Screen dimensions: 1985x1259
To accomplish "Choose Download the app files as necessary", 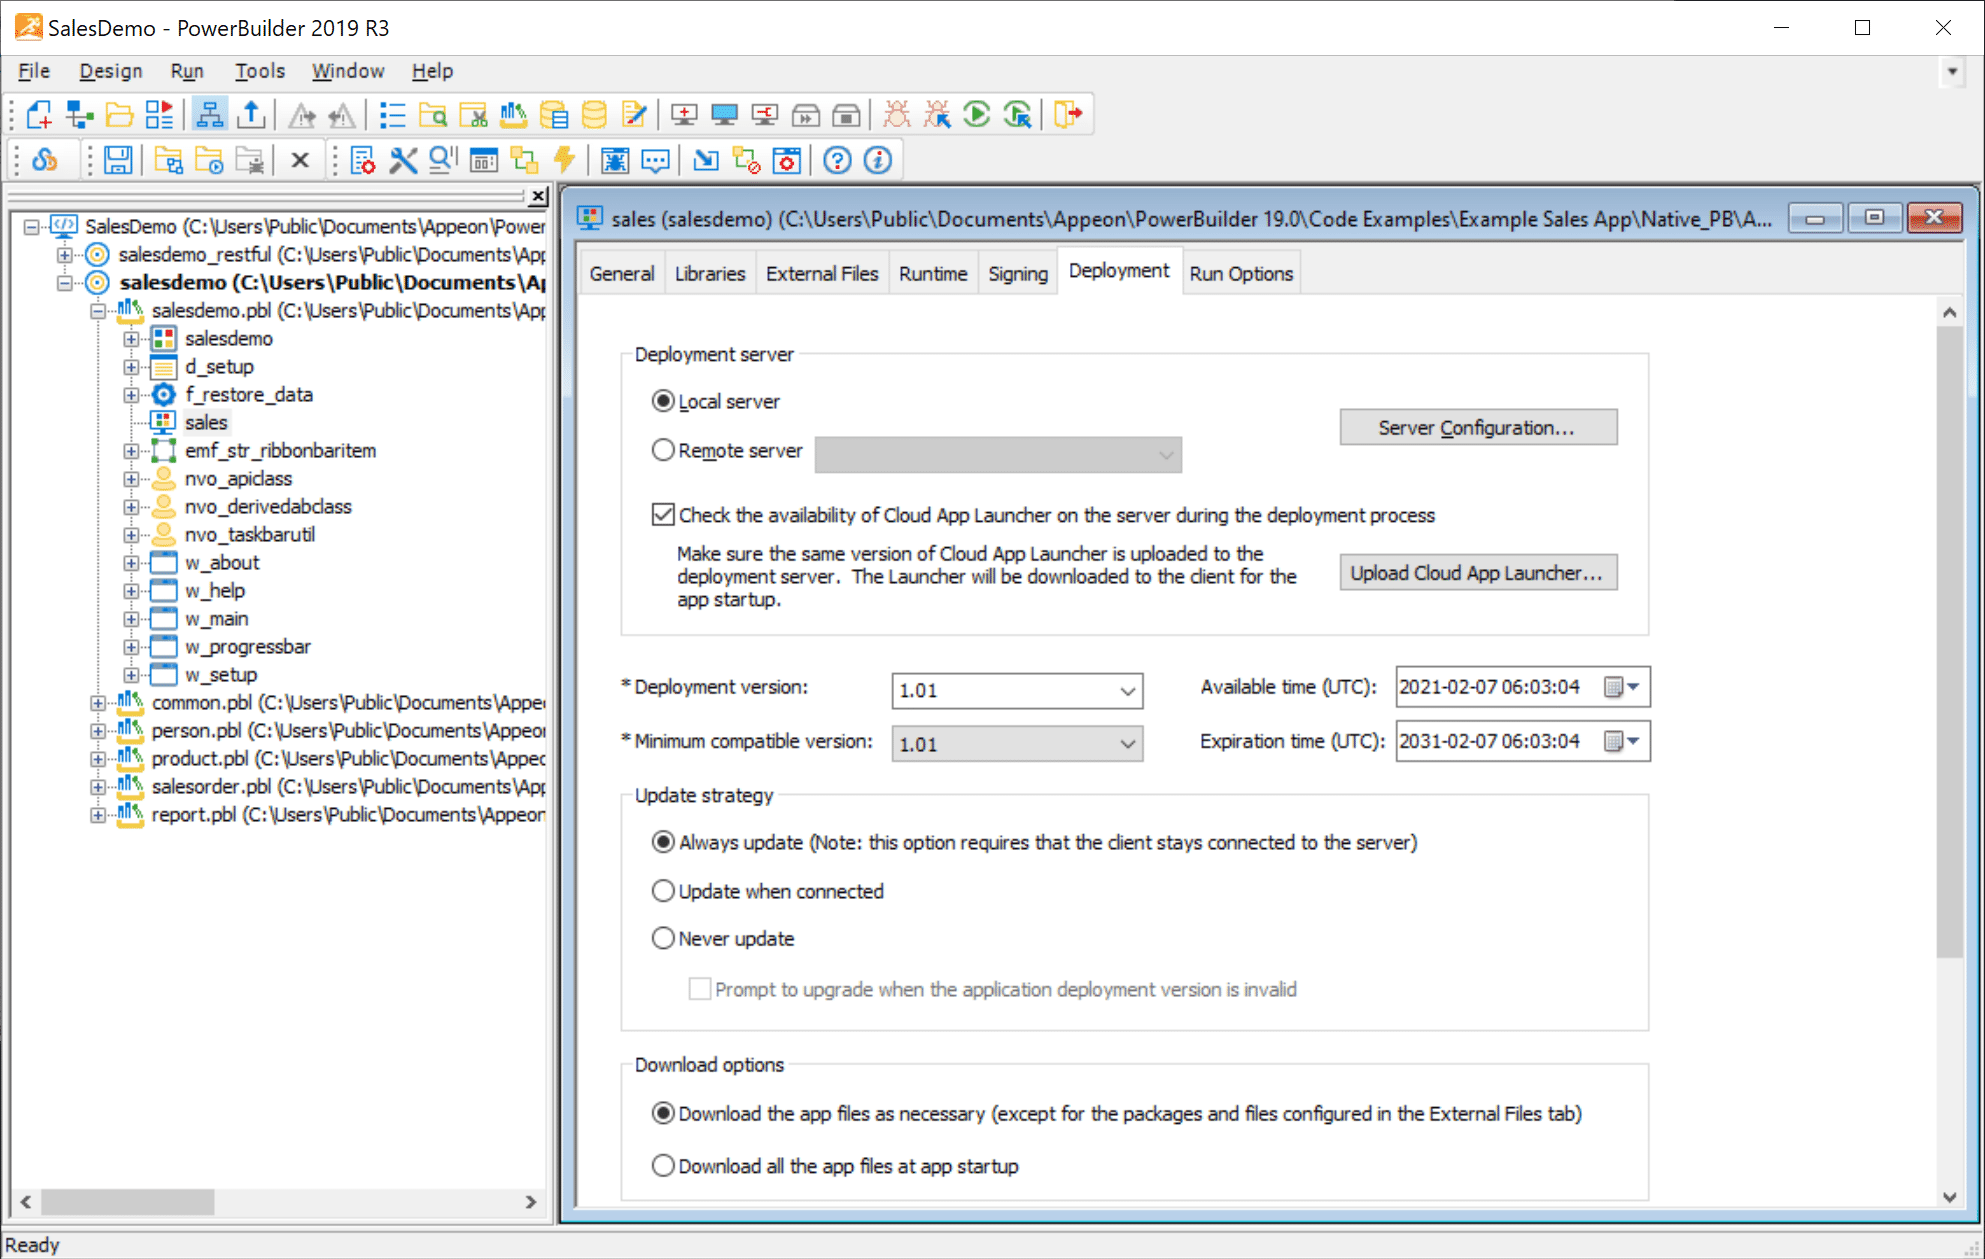I will [x=662, y=1113].
